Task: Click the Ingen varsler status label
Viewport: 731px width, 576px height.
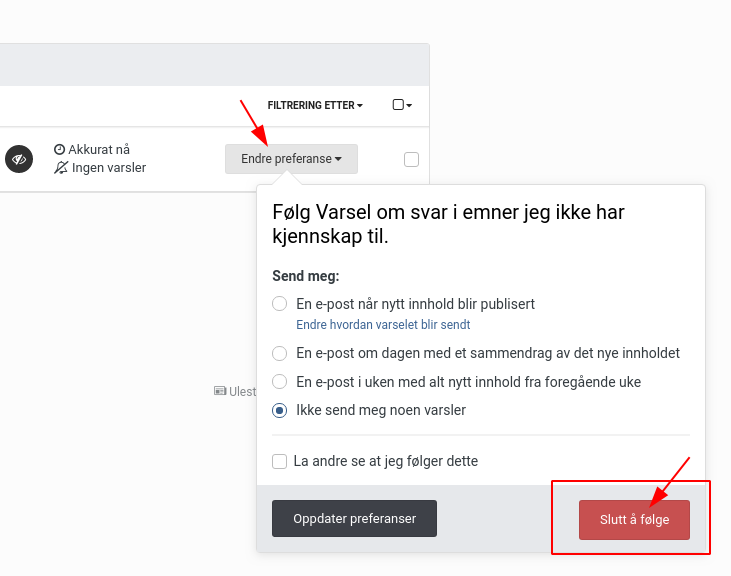Action: coord(109,168)
